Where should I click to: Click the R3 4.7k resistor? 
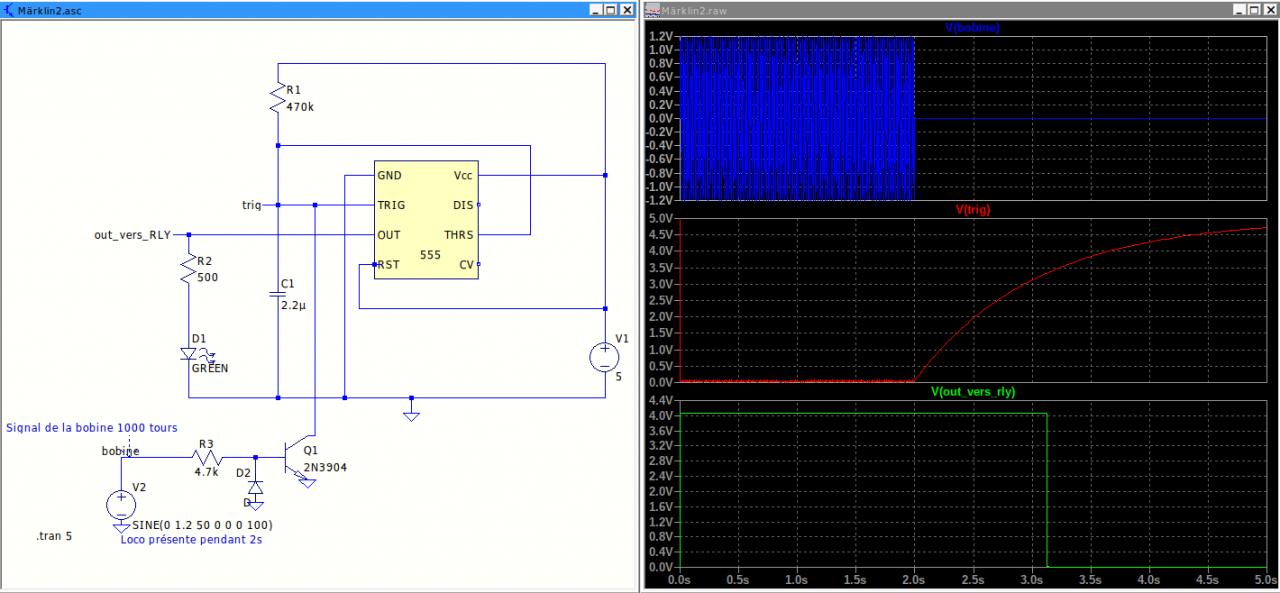pos(207,458)
